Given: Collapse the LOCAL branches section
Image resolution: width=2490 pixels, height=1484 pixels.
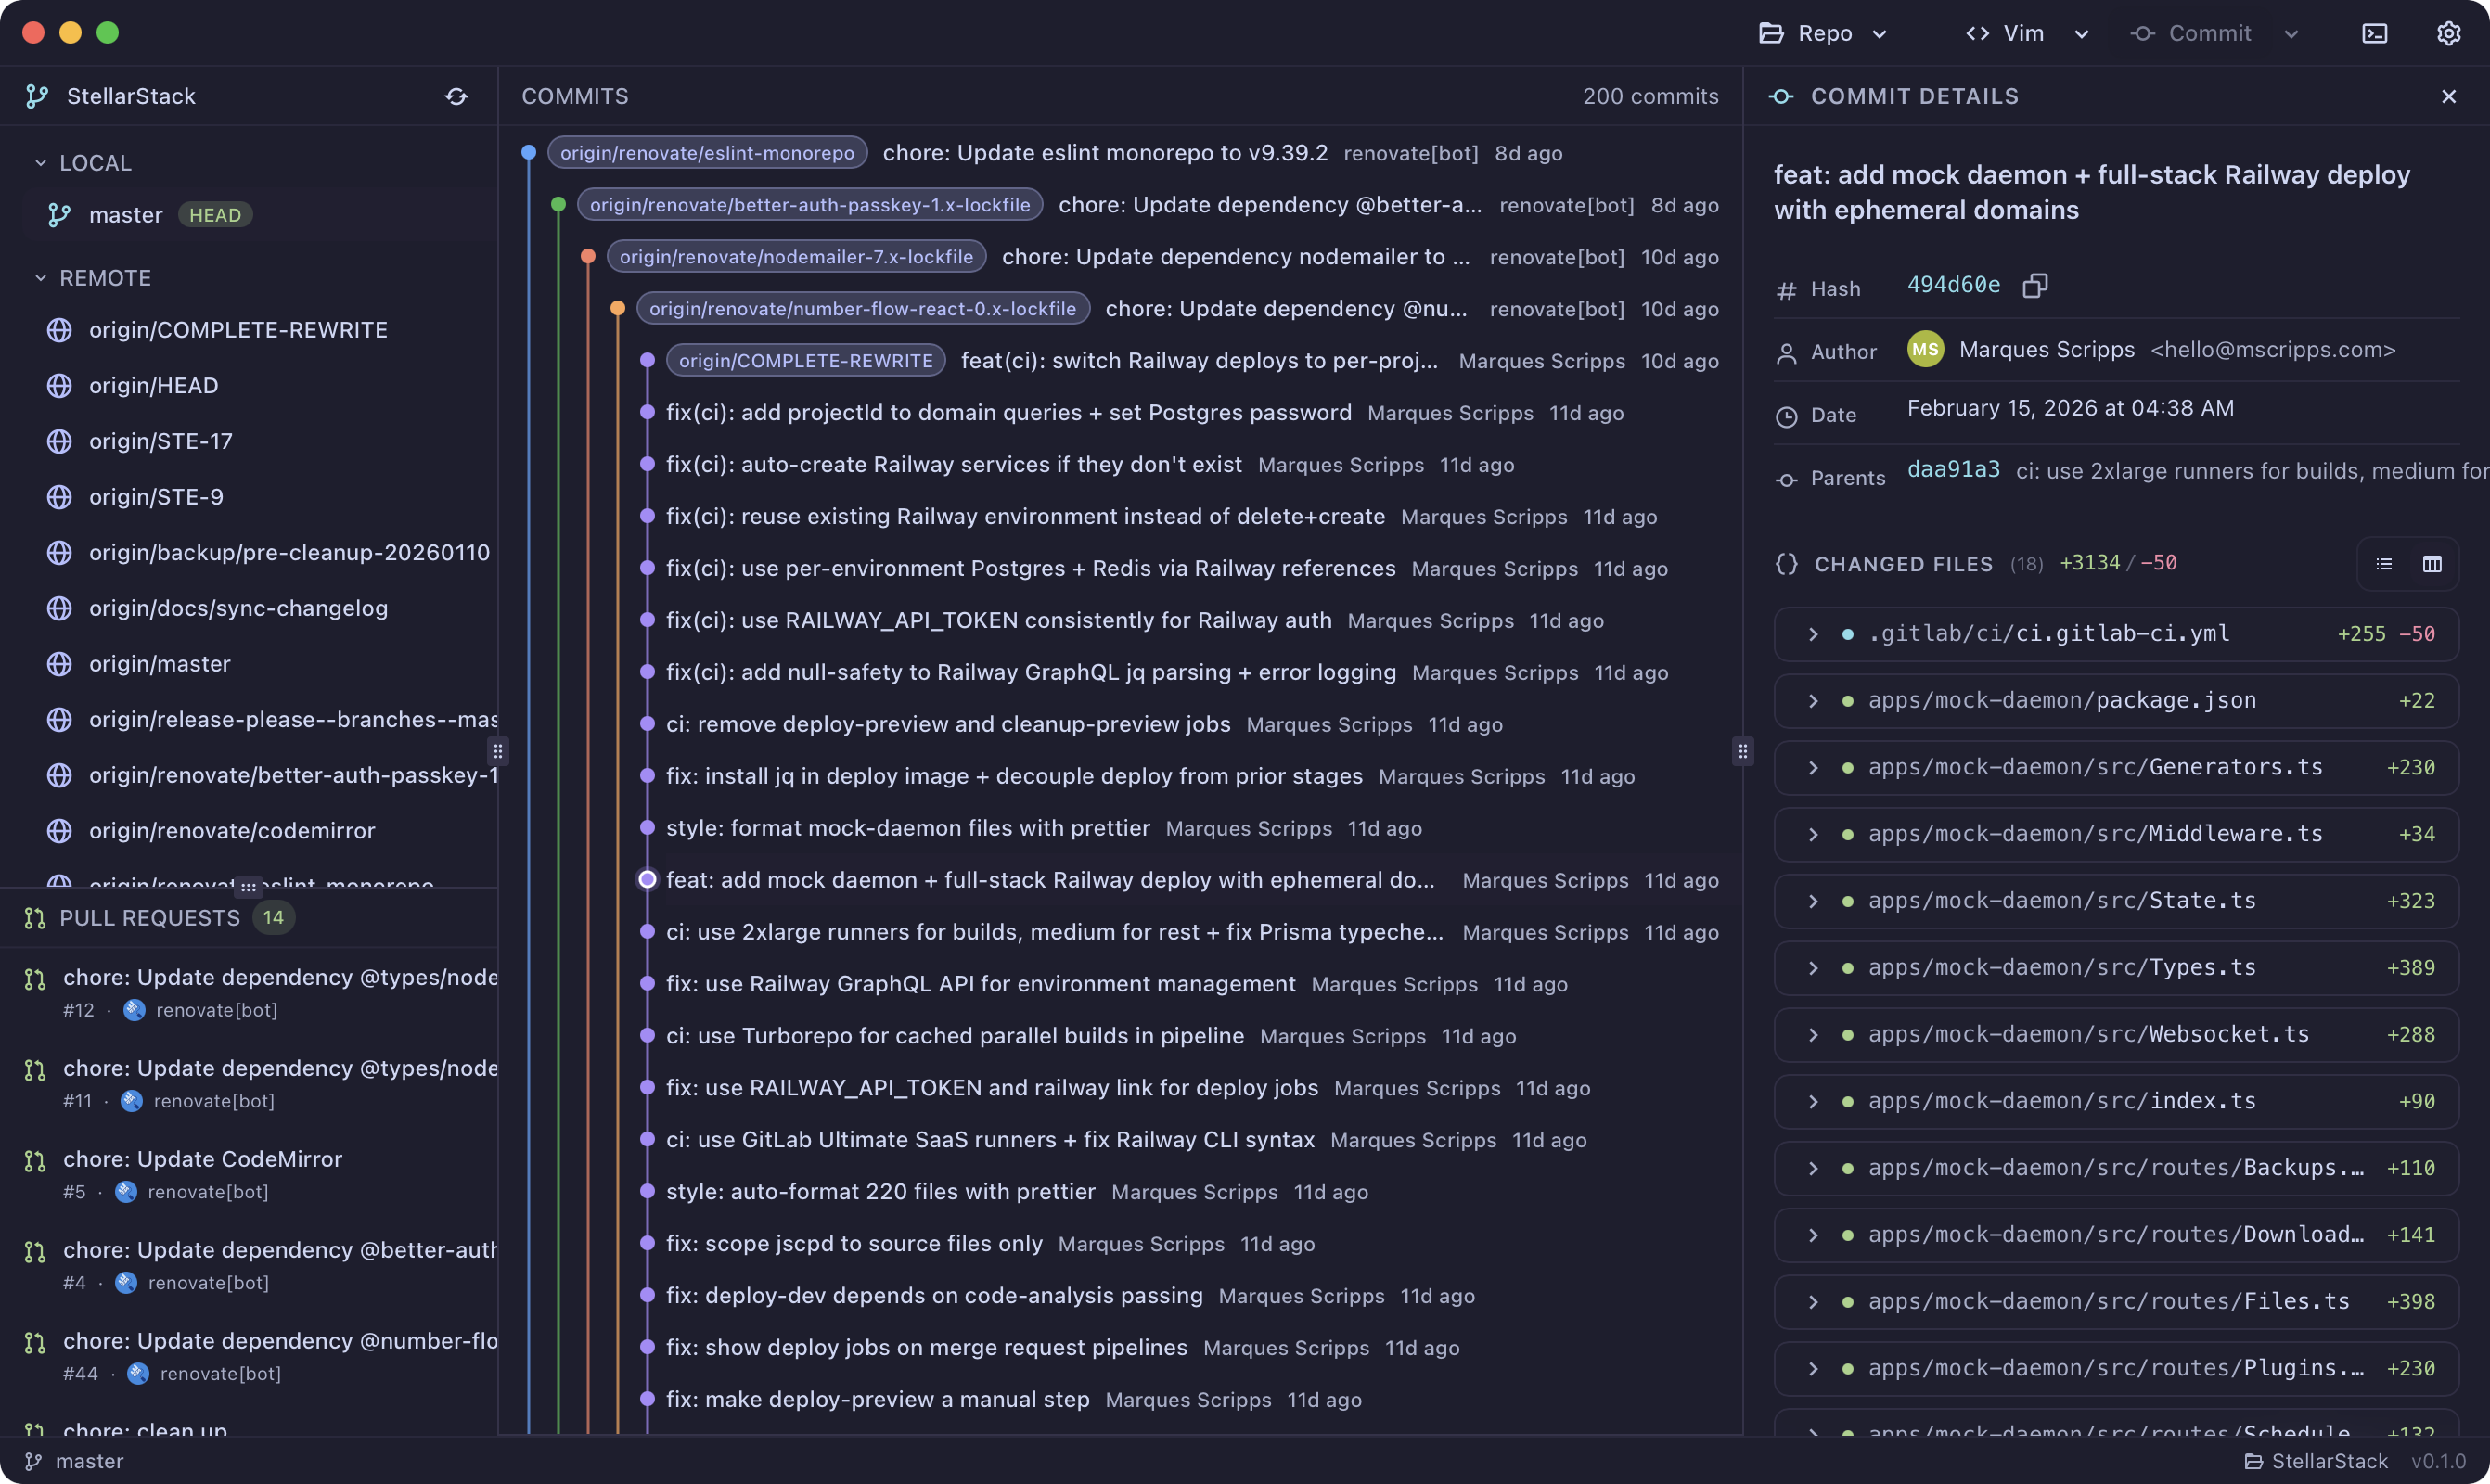Looking at the screenshot, I should click(41, 163).
